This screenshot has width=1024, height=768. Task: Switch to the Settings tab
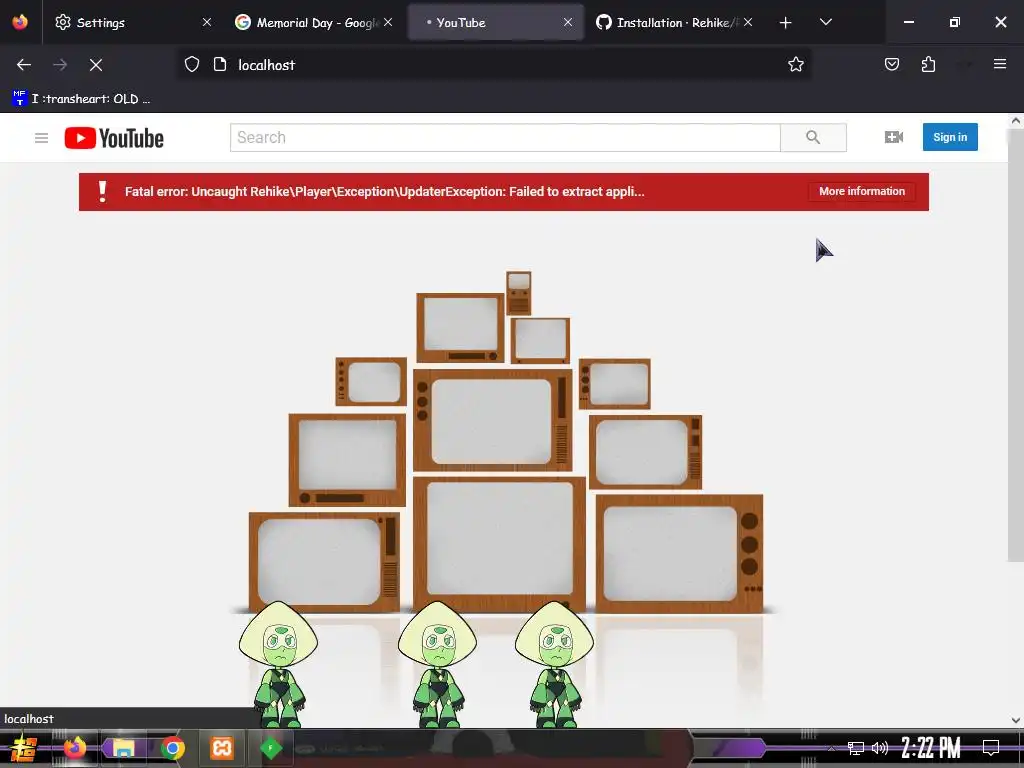click(x=131, y=22)
